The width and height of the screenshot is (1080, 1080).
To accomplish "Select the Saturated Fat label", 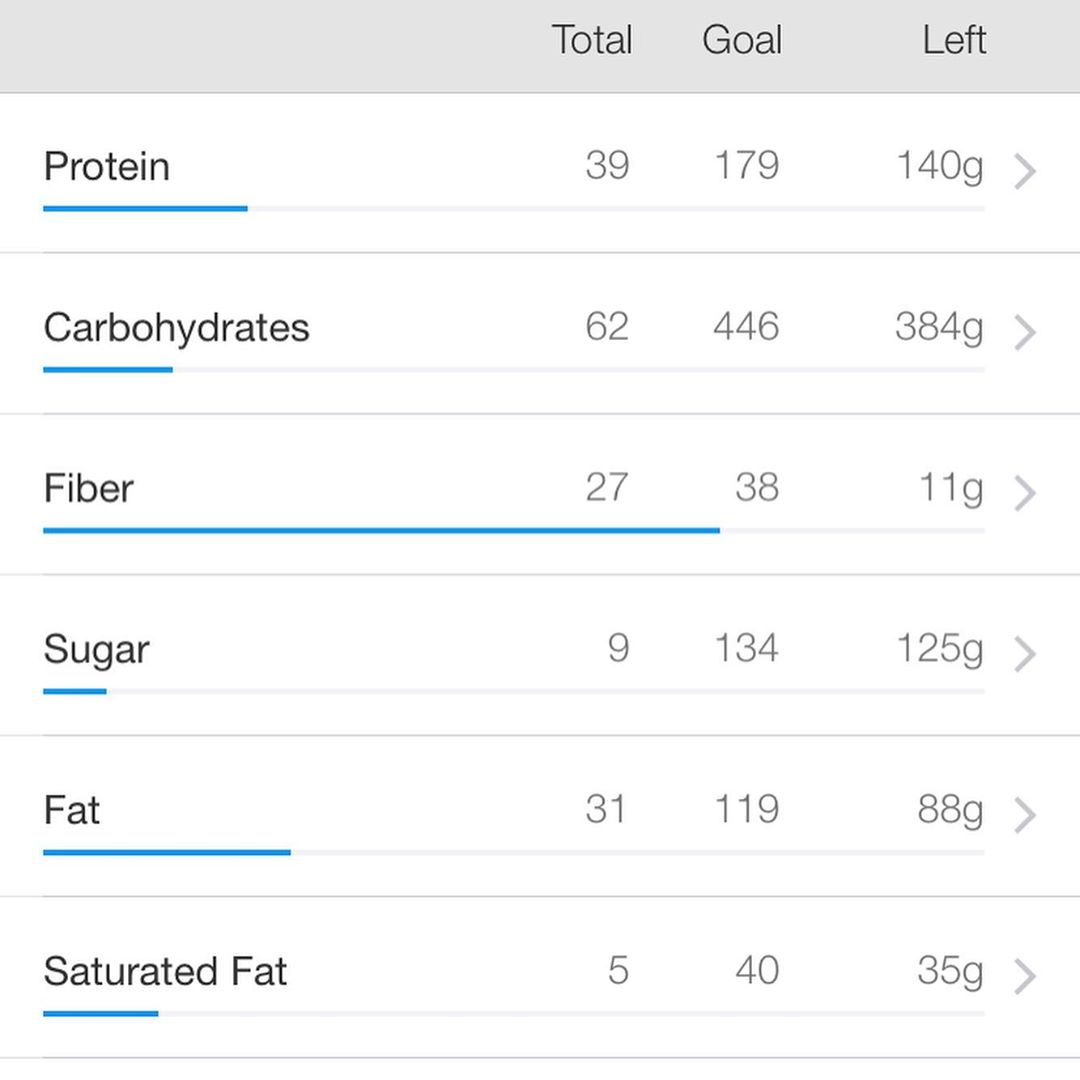I will [x=165, y=971].
